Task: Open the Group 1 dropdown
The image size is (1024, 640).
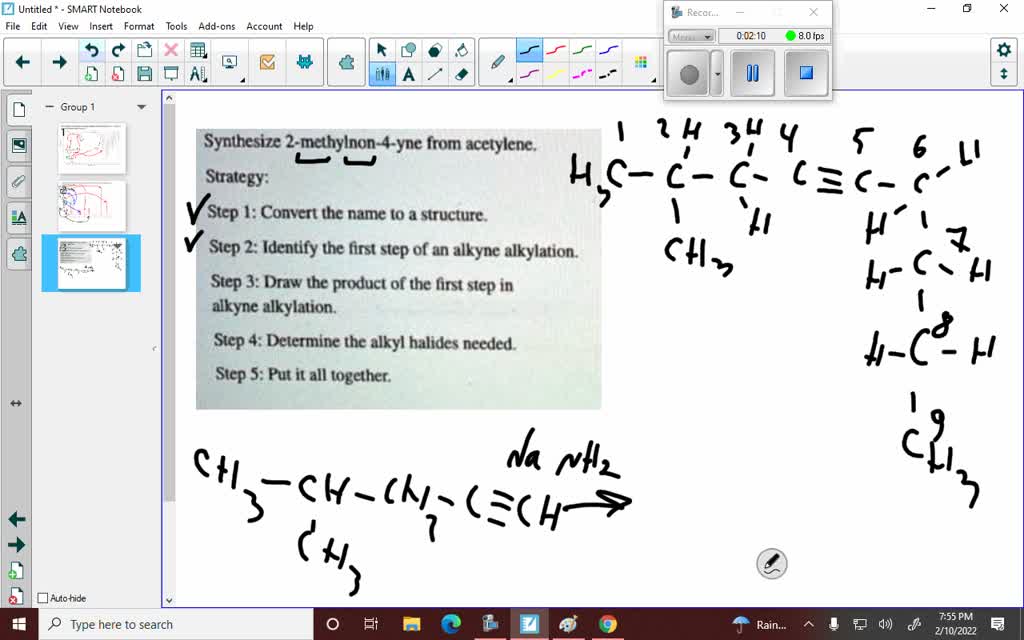Action: tap(140, 106)
